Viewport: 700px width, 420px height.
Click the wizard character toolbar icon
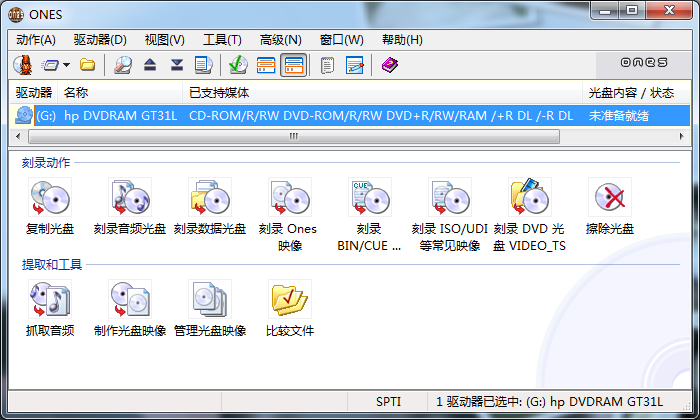(23, 65)
